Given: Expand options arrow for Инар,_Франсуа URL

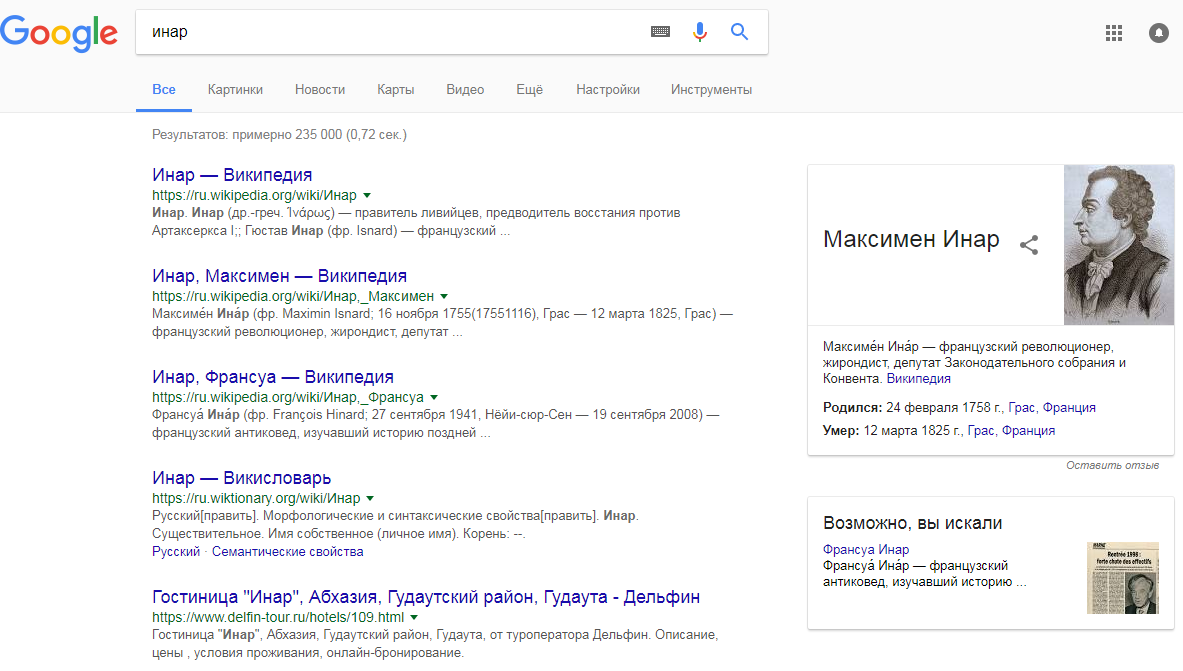Looking at the screenshot, I should tap(434, 398).
